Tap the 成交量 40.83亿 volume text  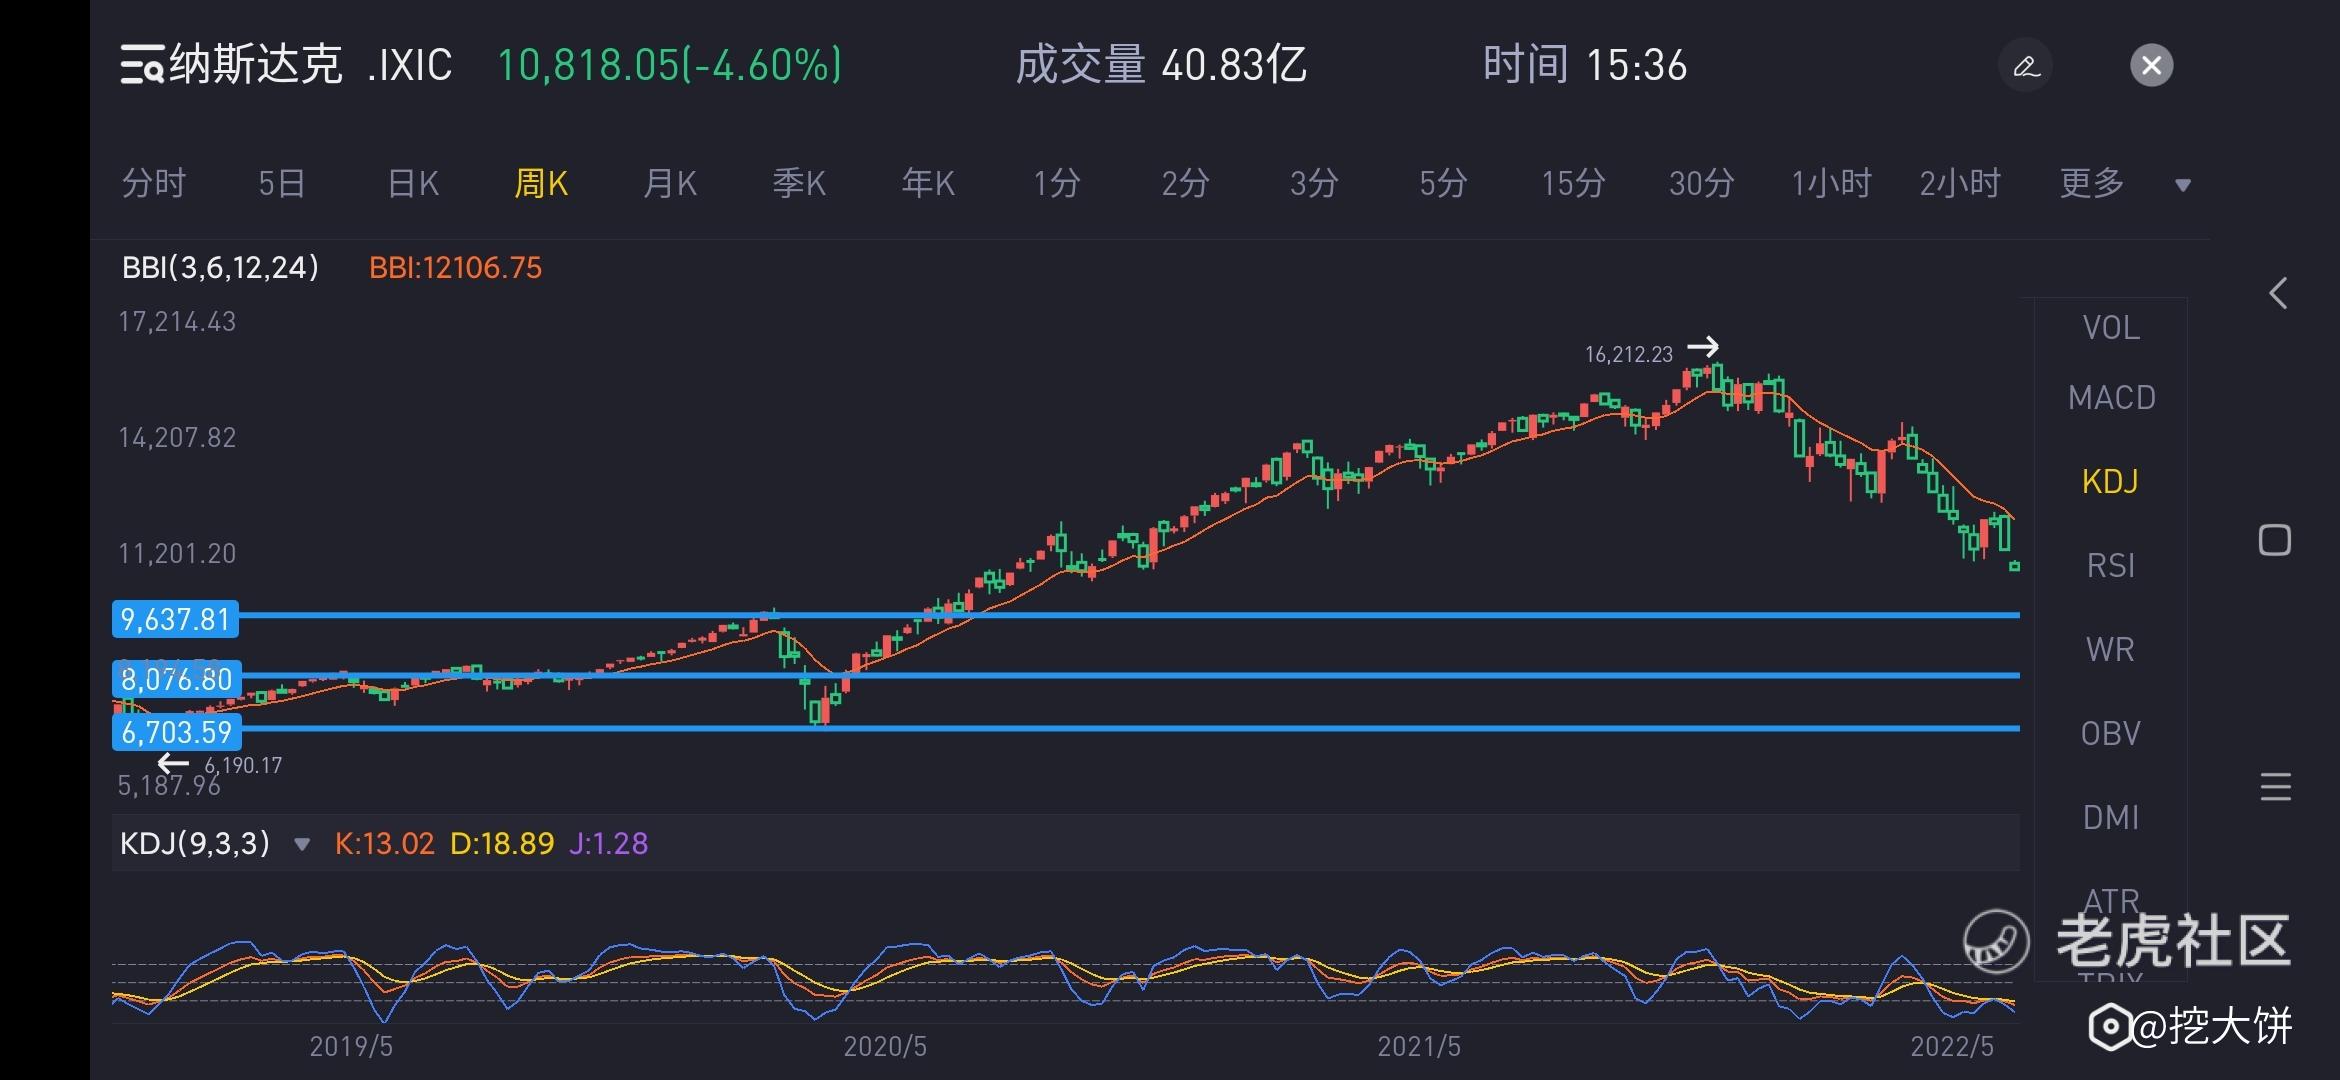click(x=1161, y=66)
